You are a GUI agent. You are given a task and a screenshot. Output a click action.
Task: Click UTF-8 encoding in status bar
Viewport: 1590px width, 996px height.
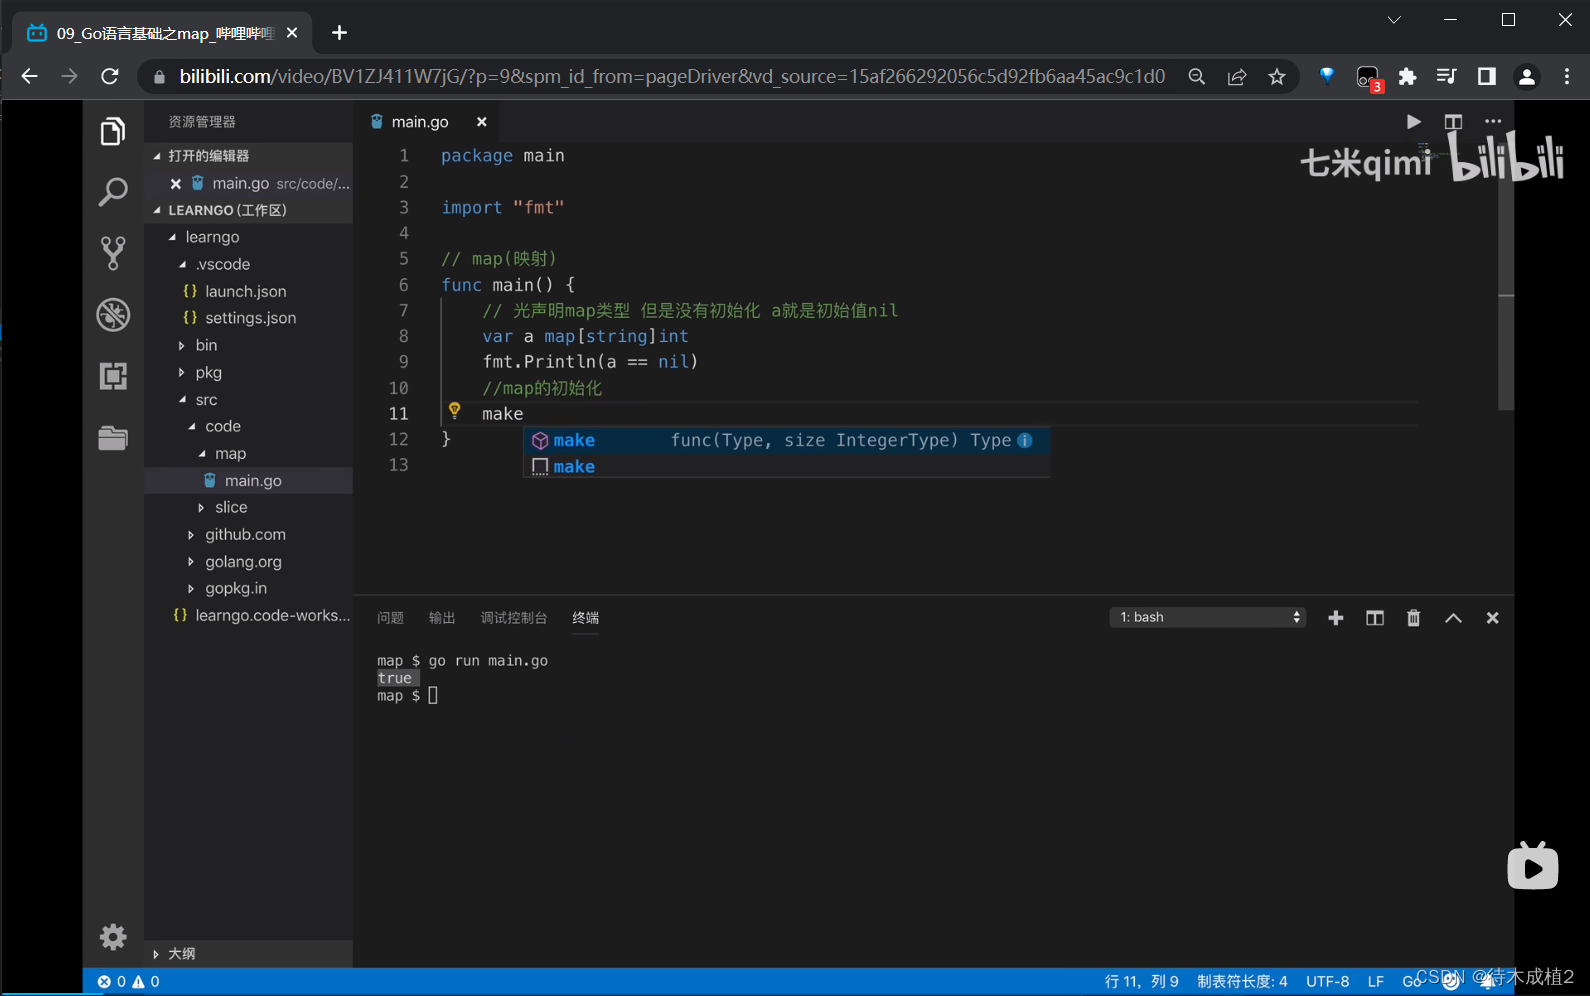1327,982
